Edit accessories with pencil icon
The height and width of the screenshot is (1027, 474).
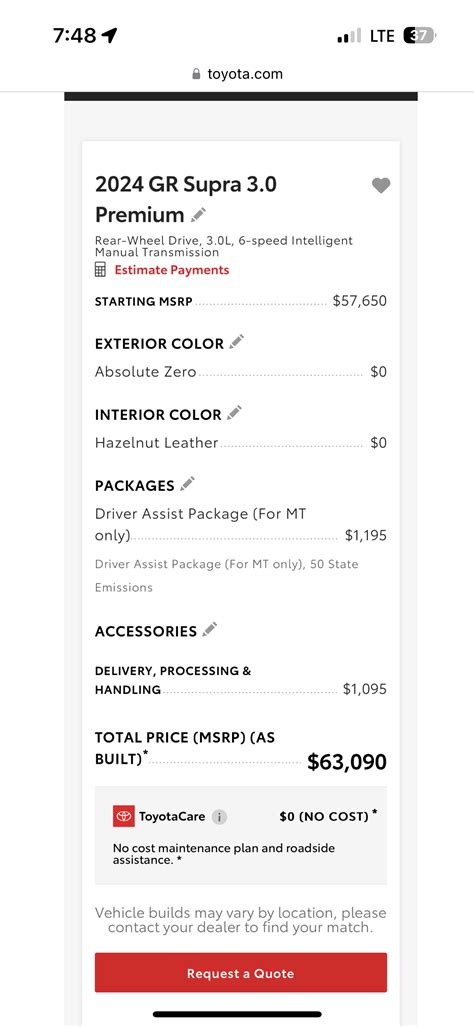[210, 629]
